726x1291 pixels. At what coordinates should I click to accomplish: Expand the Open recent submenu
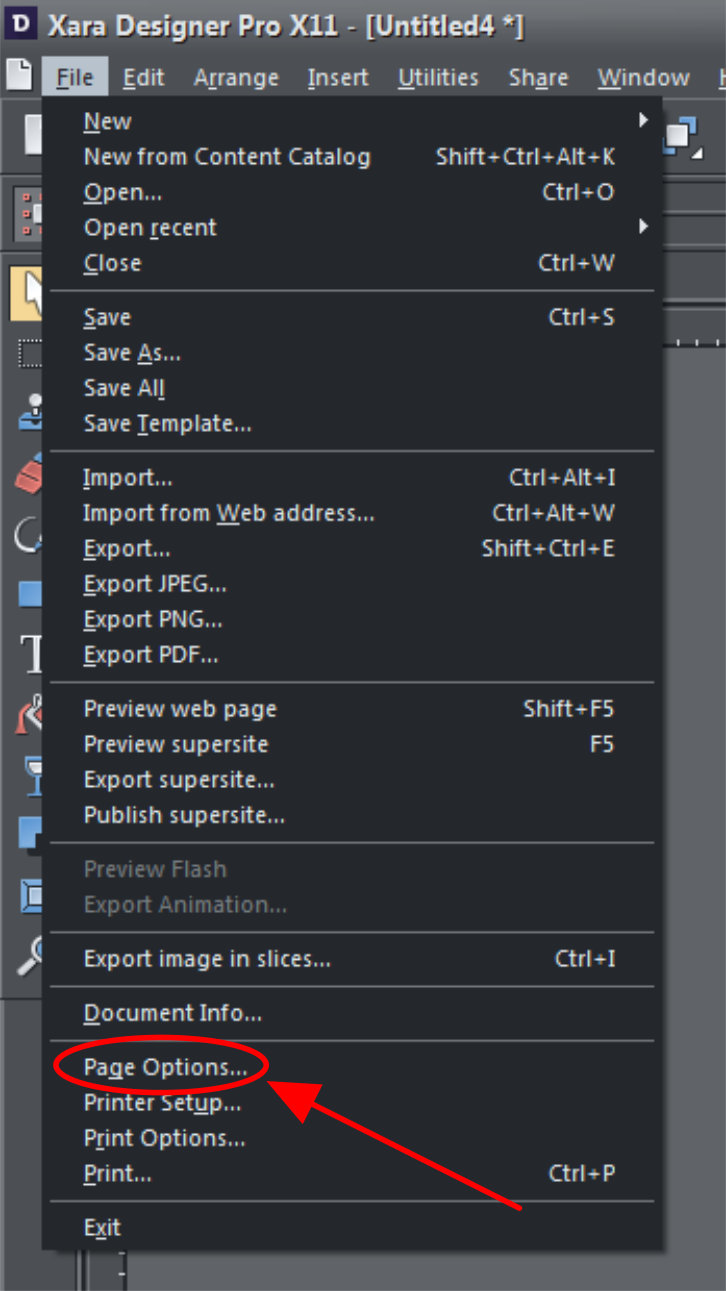coord(645,227)
